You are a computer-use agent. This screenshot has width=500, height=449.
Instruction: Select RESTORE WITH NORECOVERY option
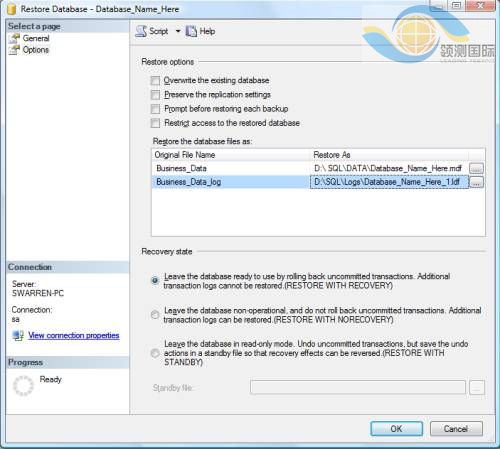[155, 314]
